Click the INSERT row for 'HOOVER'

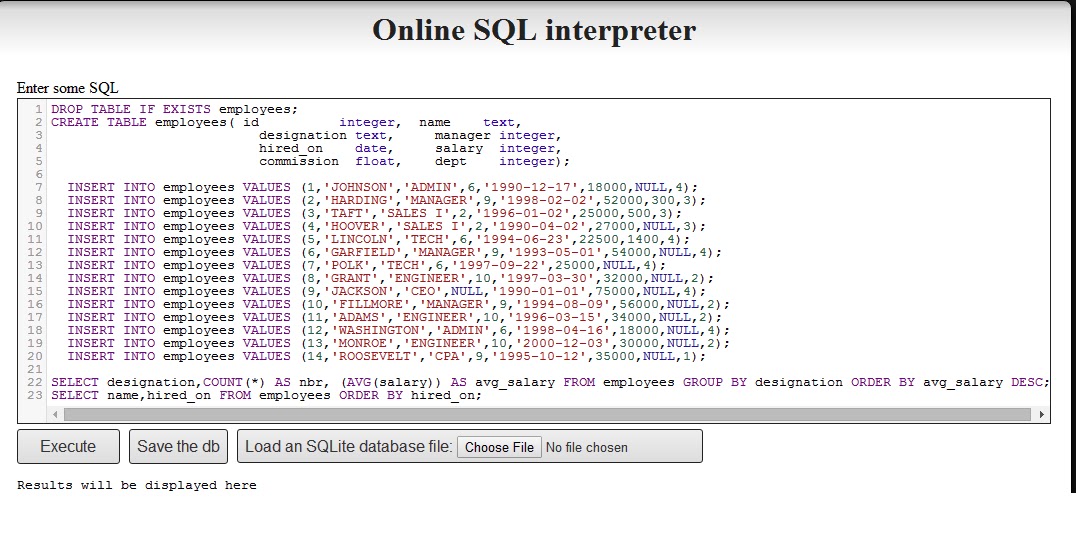point(386,226)
